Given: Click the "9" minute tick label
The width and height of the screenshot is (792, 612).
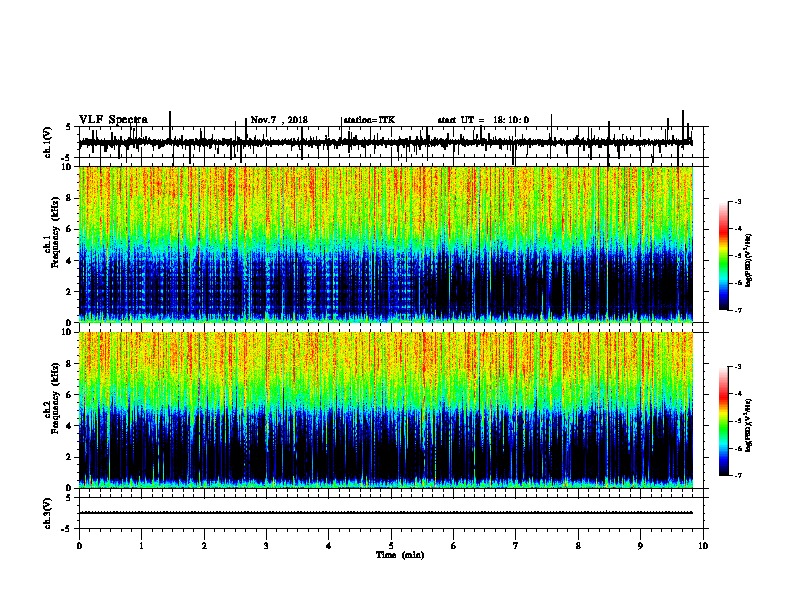Looking at the screenshot, I should (640, 546).
